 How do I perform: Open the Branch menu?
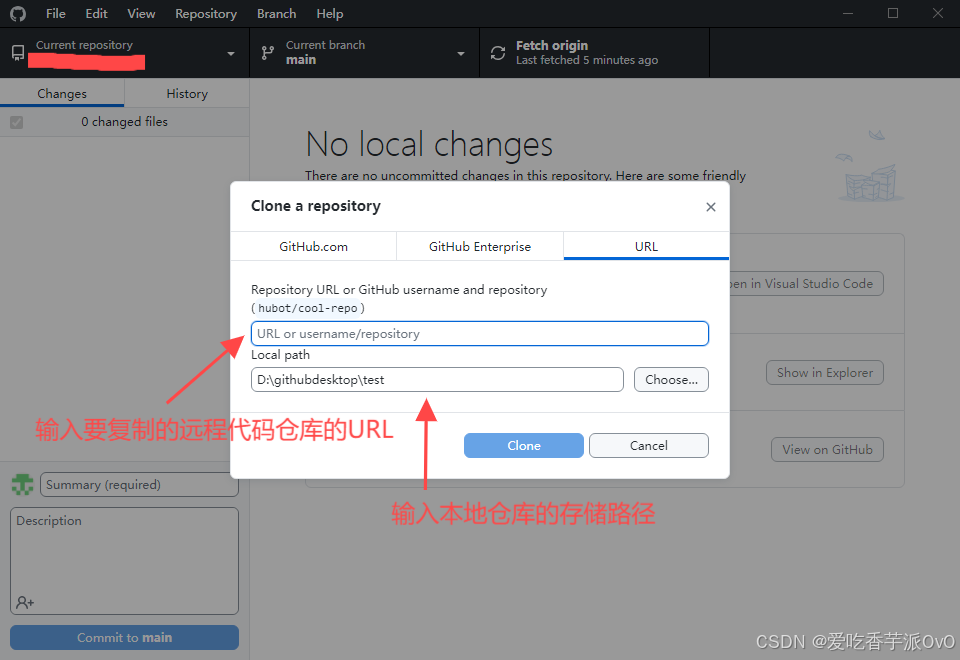[276, 13]
